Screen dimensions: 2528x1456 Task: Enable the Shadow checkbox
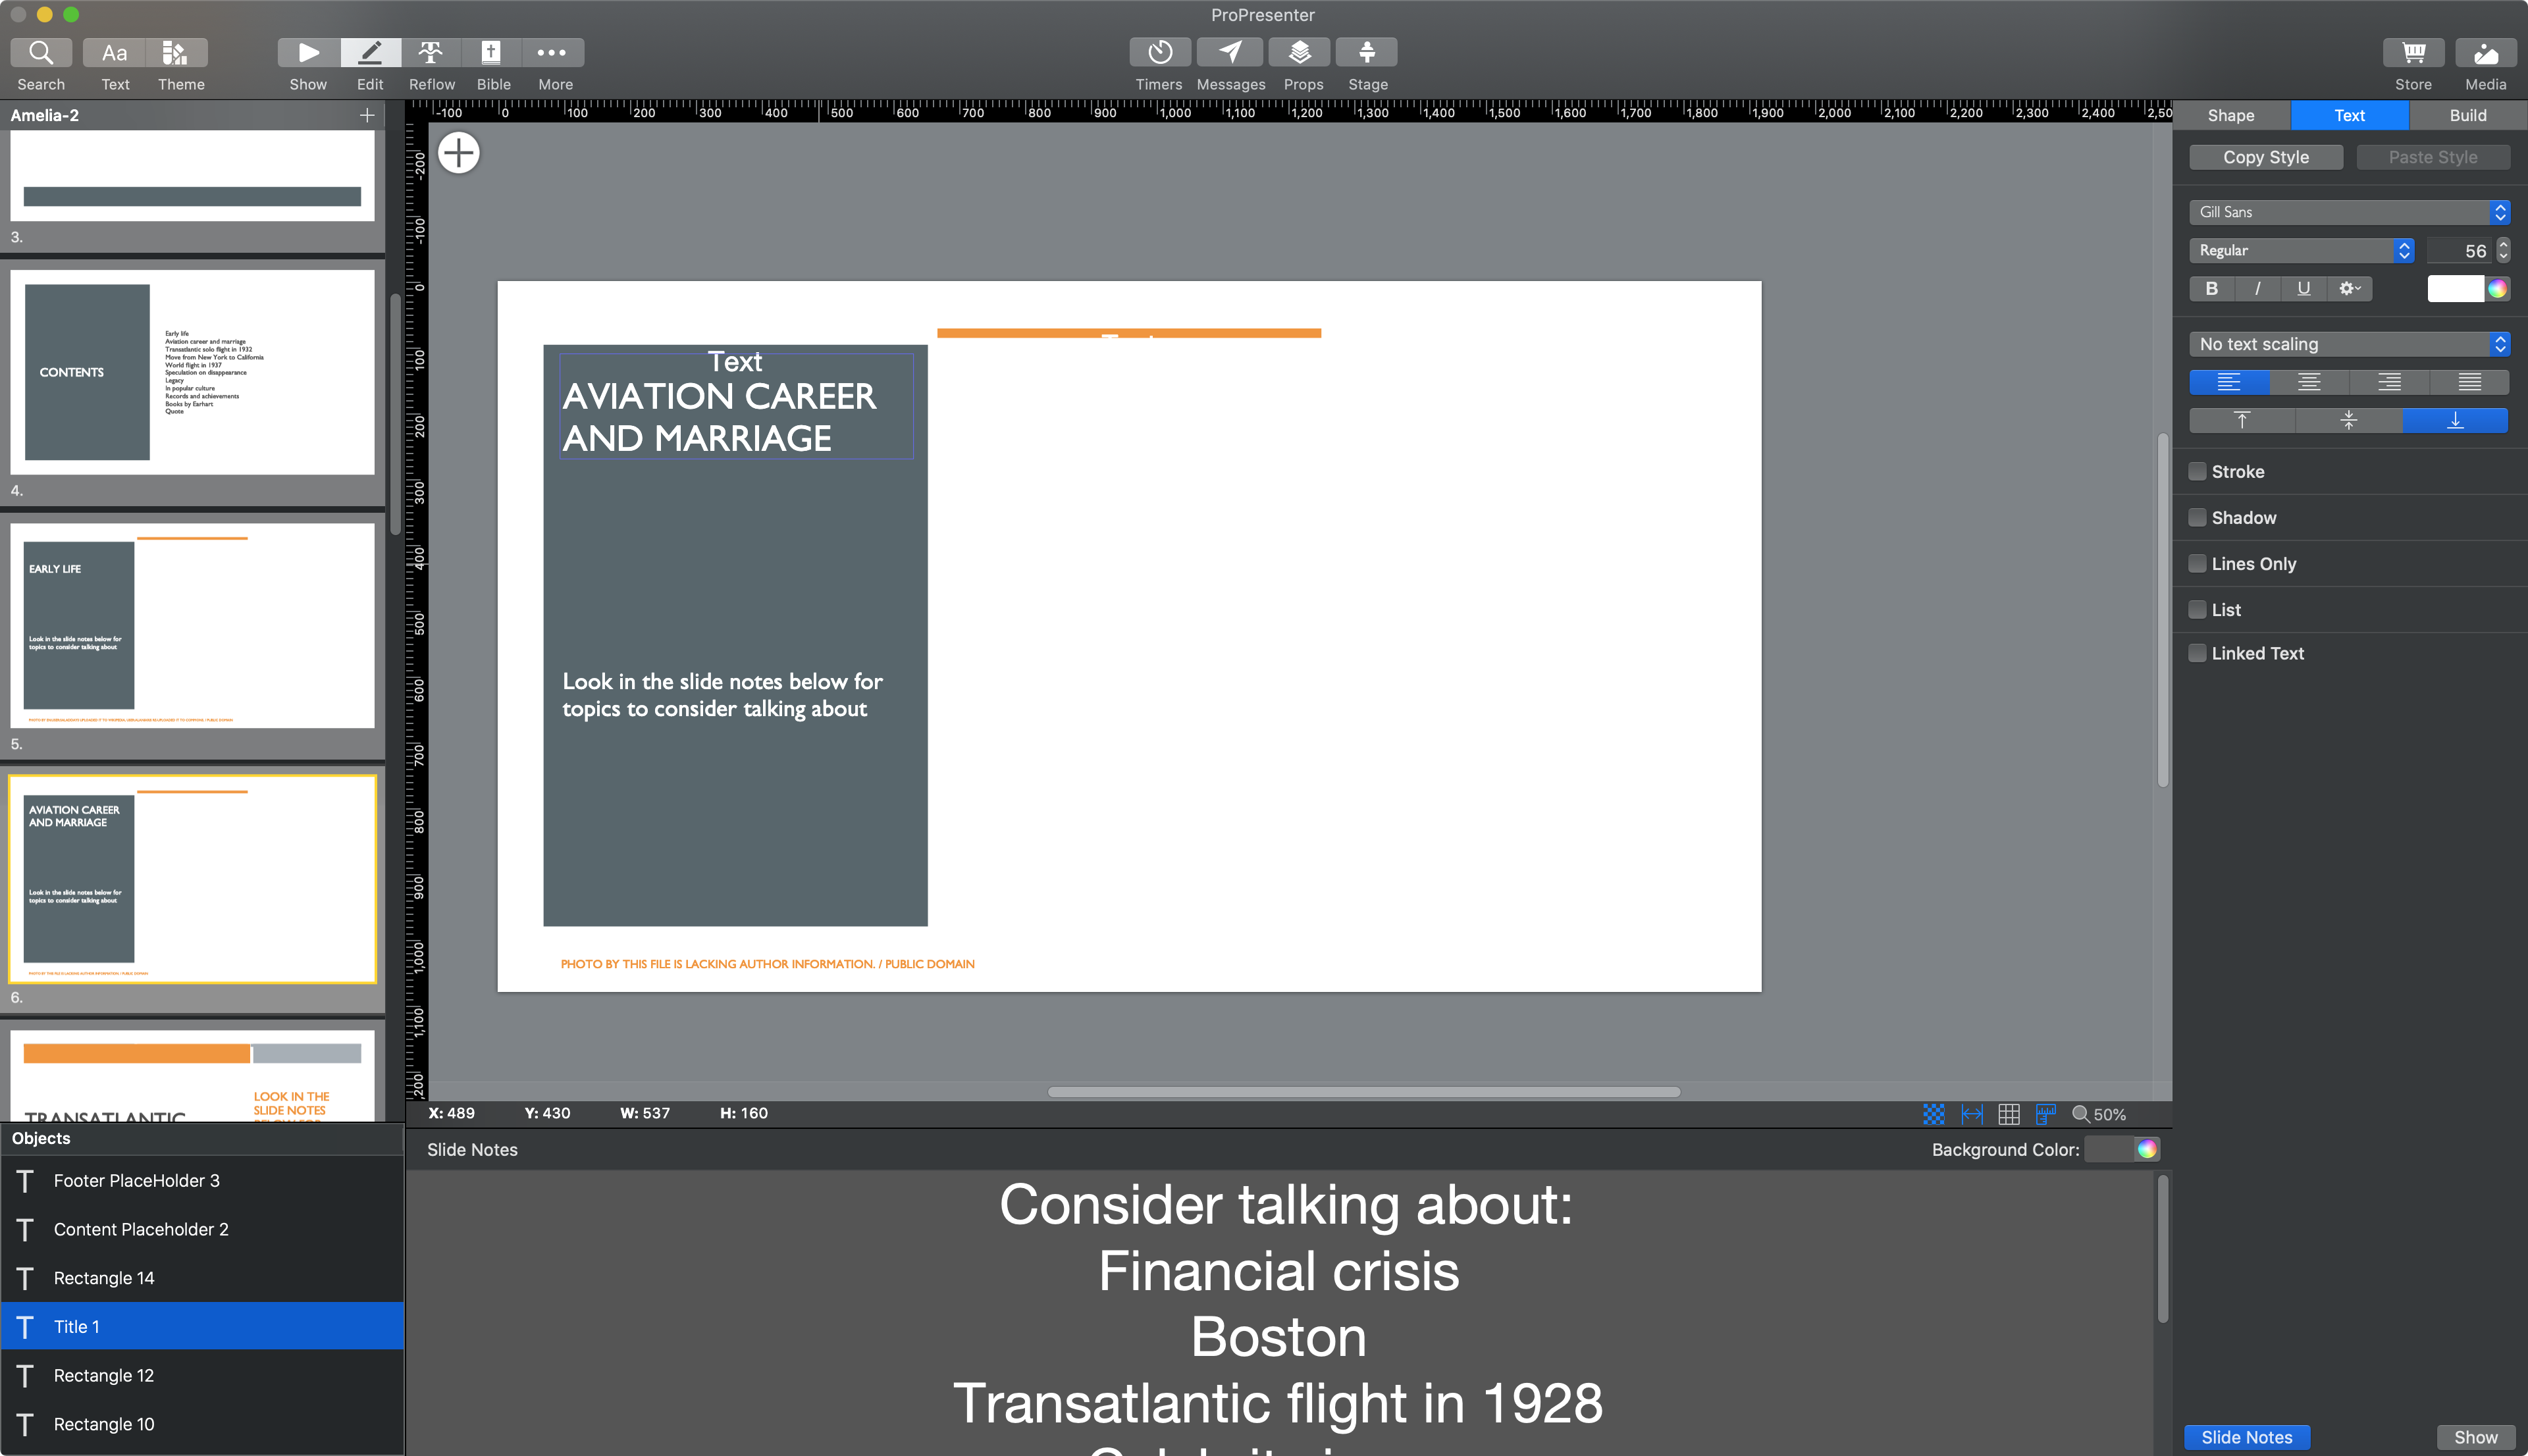tap(2197, 517)
